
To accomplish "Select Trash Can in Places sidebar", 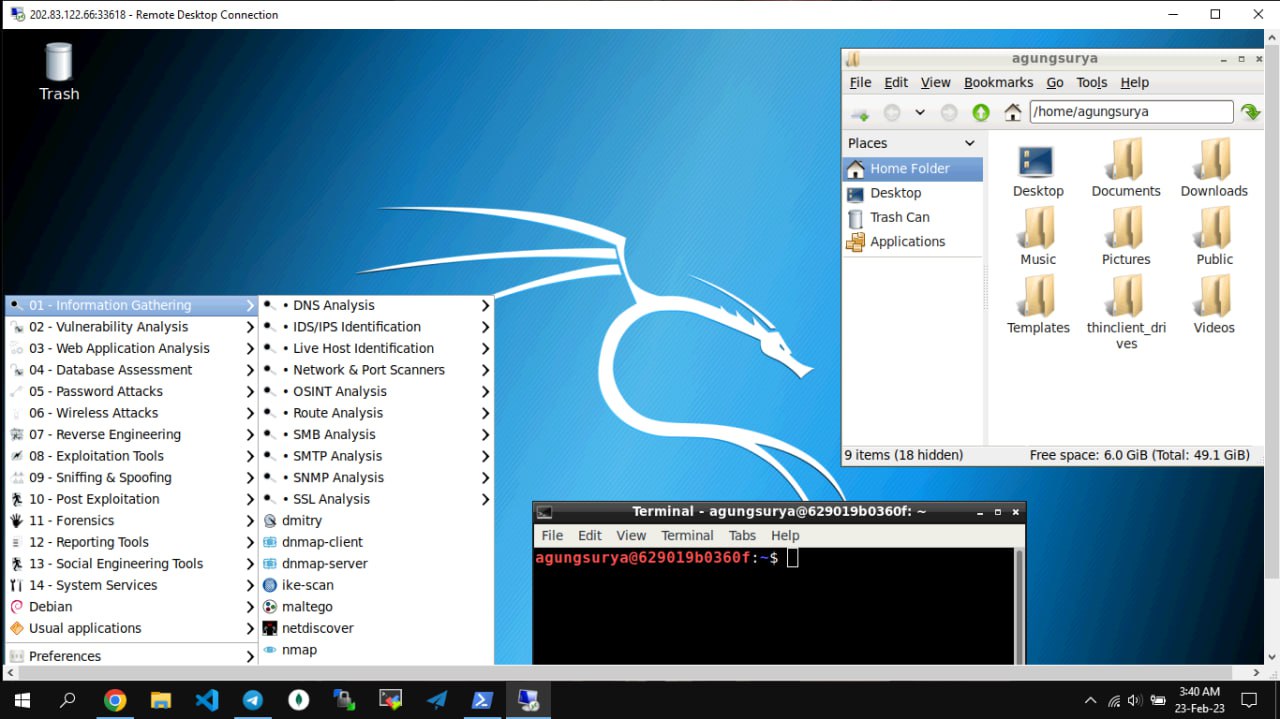I will click(899, 217).
